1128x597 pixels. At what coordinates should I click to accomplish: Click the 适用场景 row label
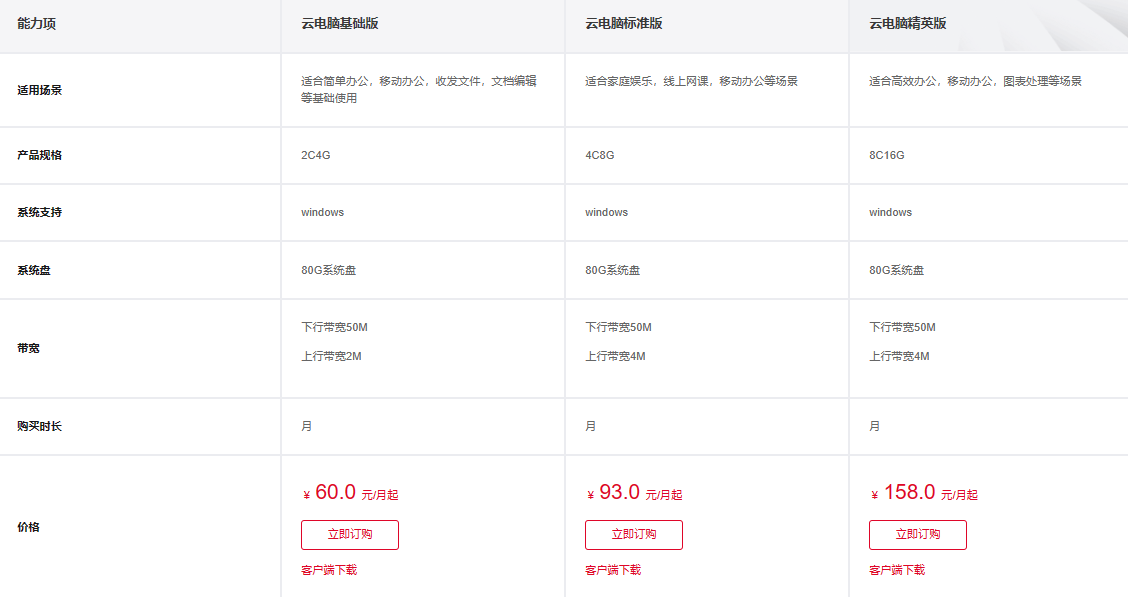[x=40, y=91]
